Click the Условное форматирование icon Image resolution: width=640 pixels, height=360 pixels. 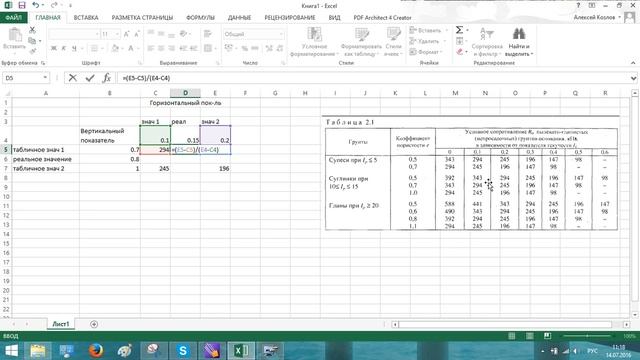tap(314, 34)
